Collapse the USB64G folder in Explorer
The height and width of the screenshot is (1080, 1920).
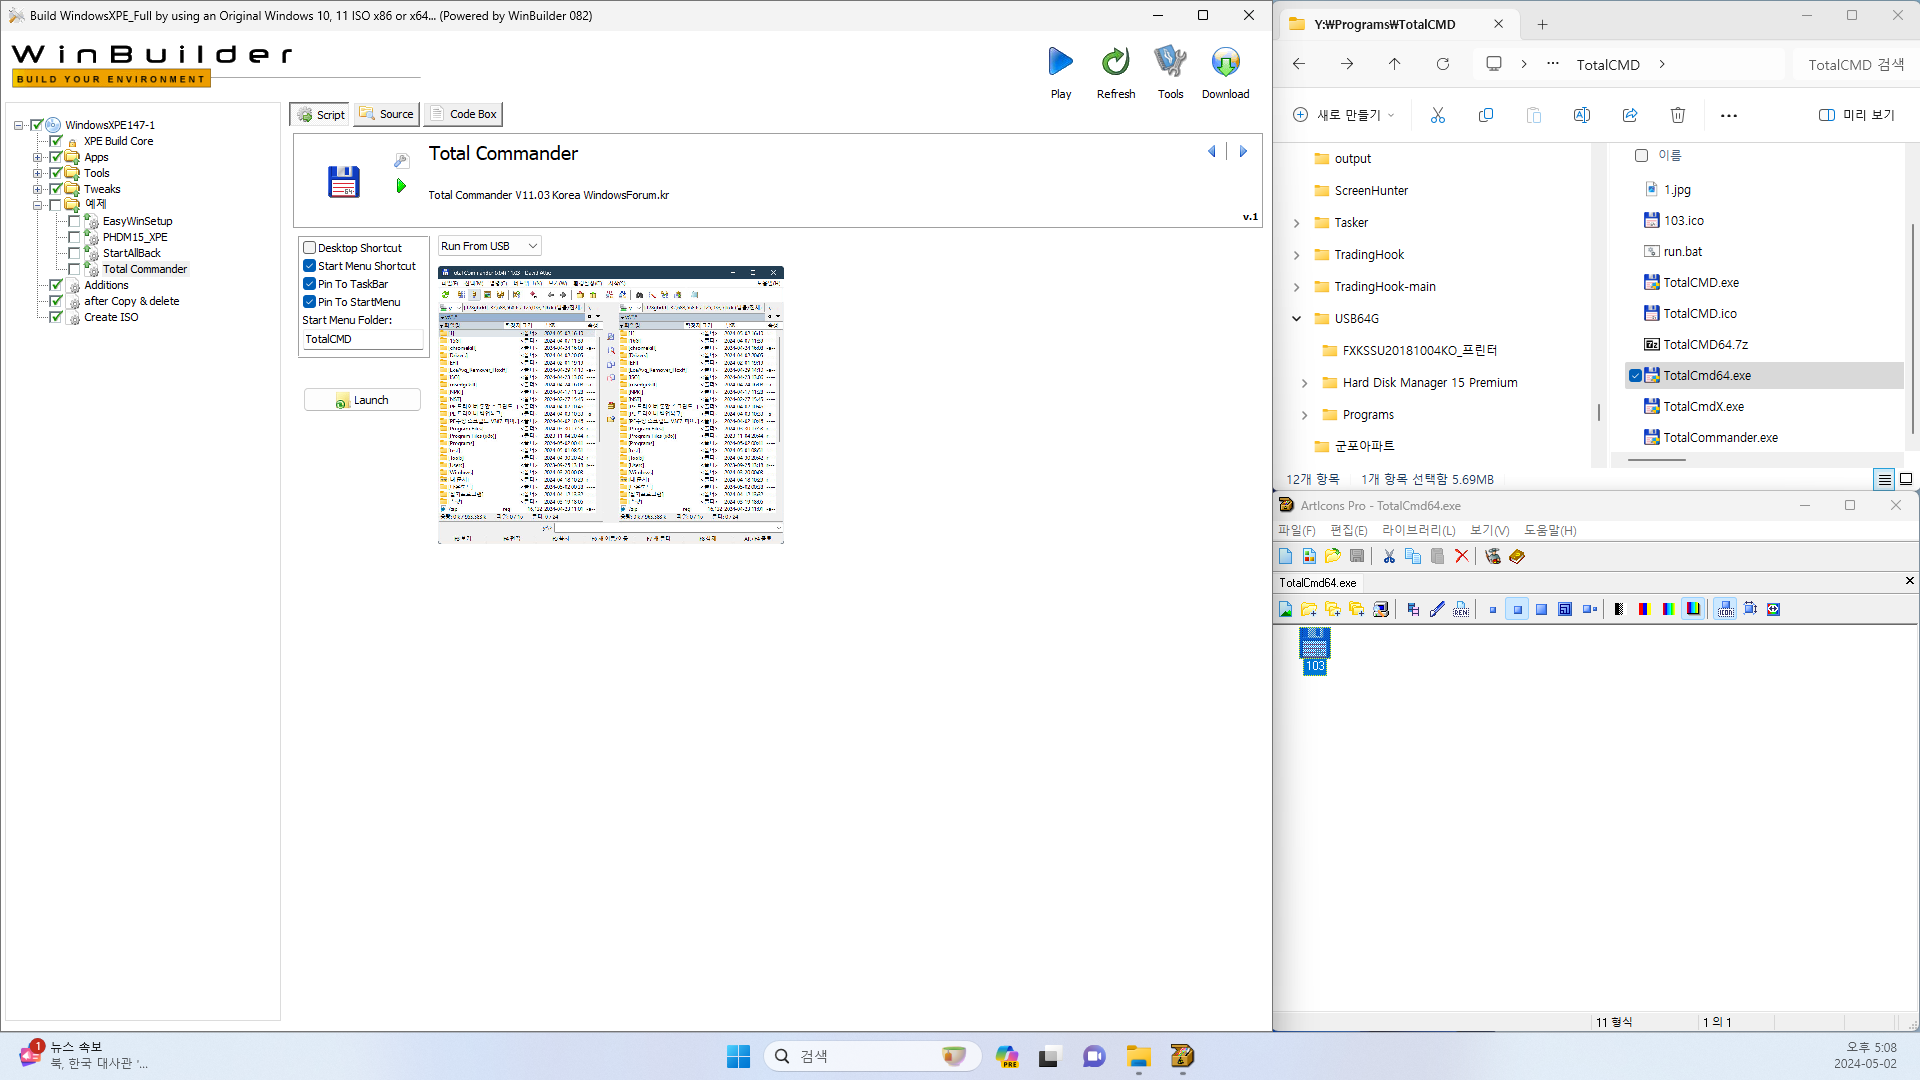[x=1296, y=319]
